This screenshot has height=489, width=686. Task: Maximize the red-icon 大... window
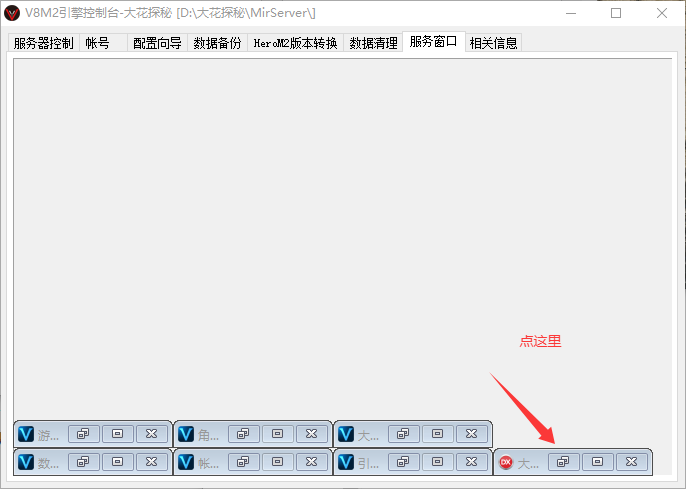[x=597, y=462]
